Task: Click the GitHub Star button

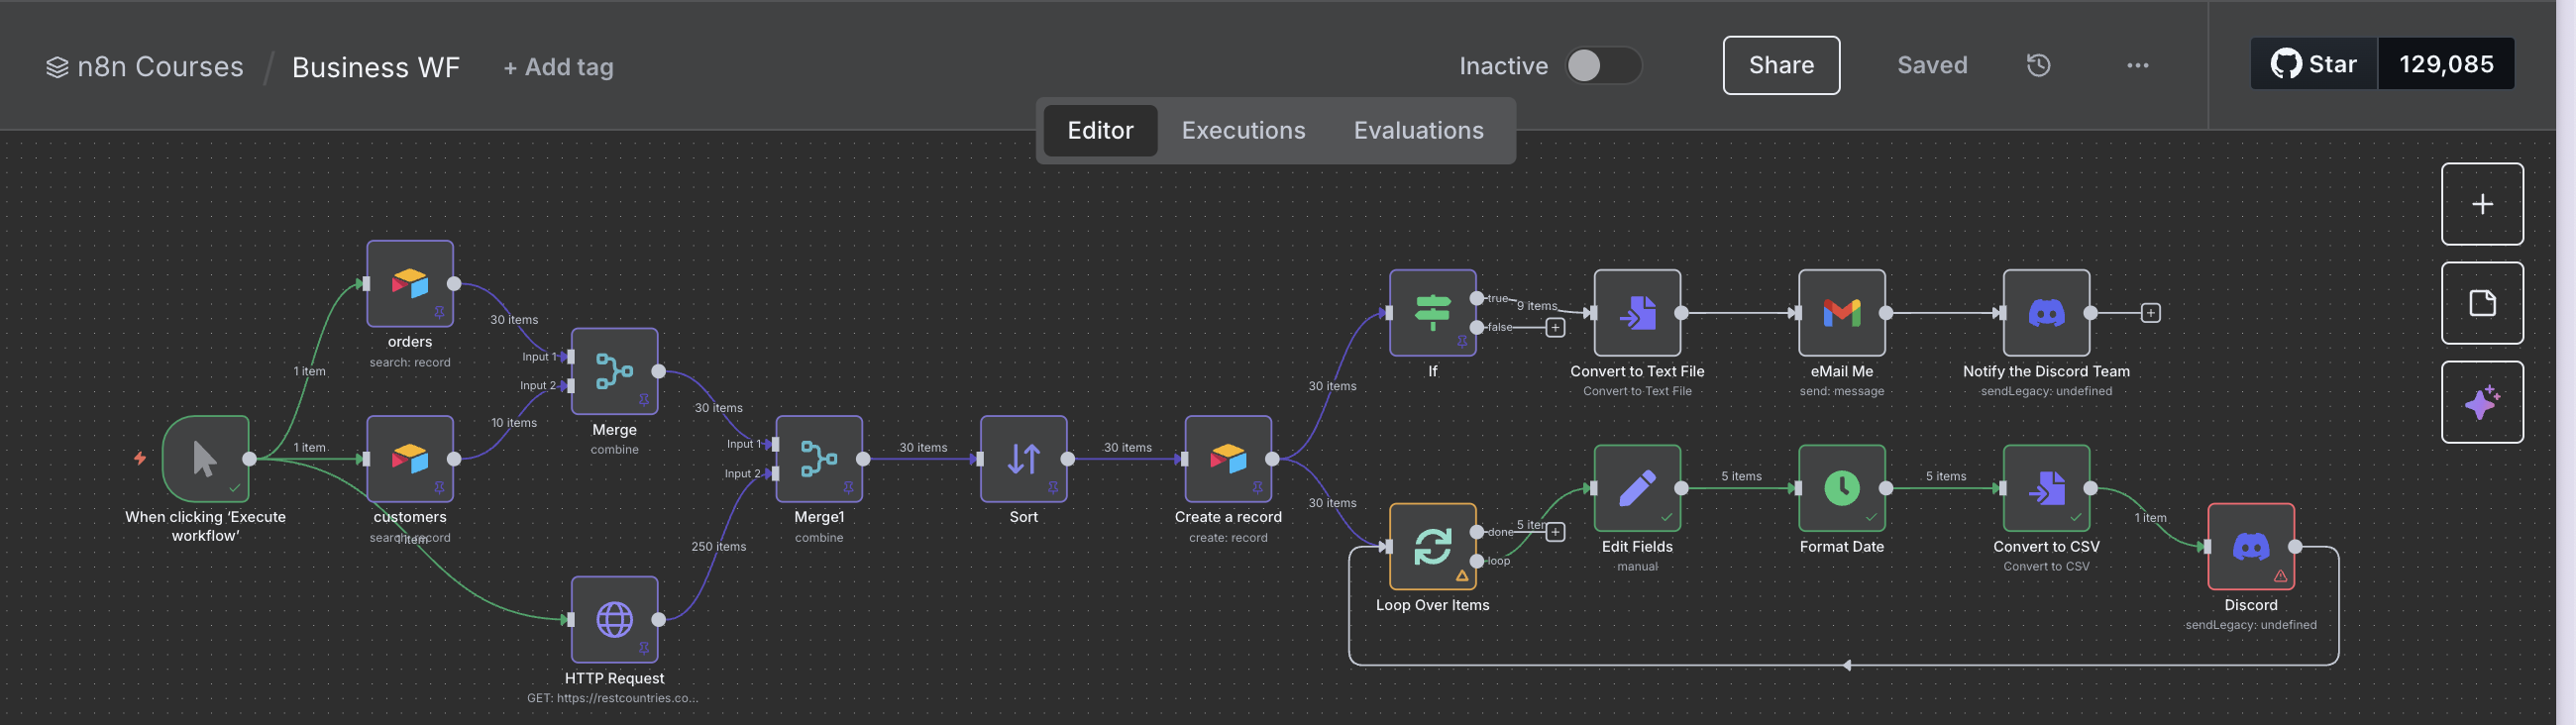Action: pos(2313,64)
